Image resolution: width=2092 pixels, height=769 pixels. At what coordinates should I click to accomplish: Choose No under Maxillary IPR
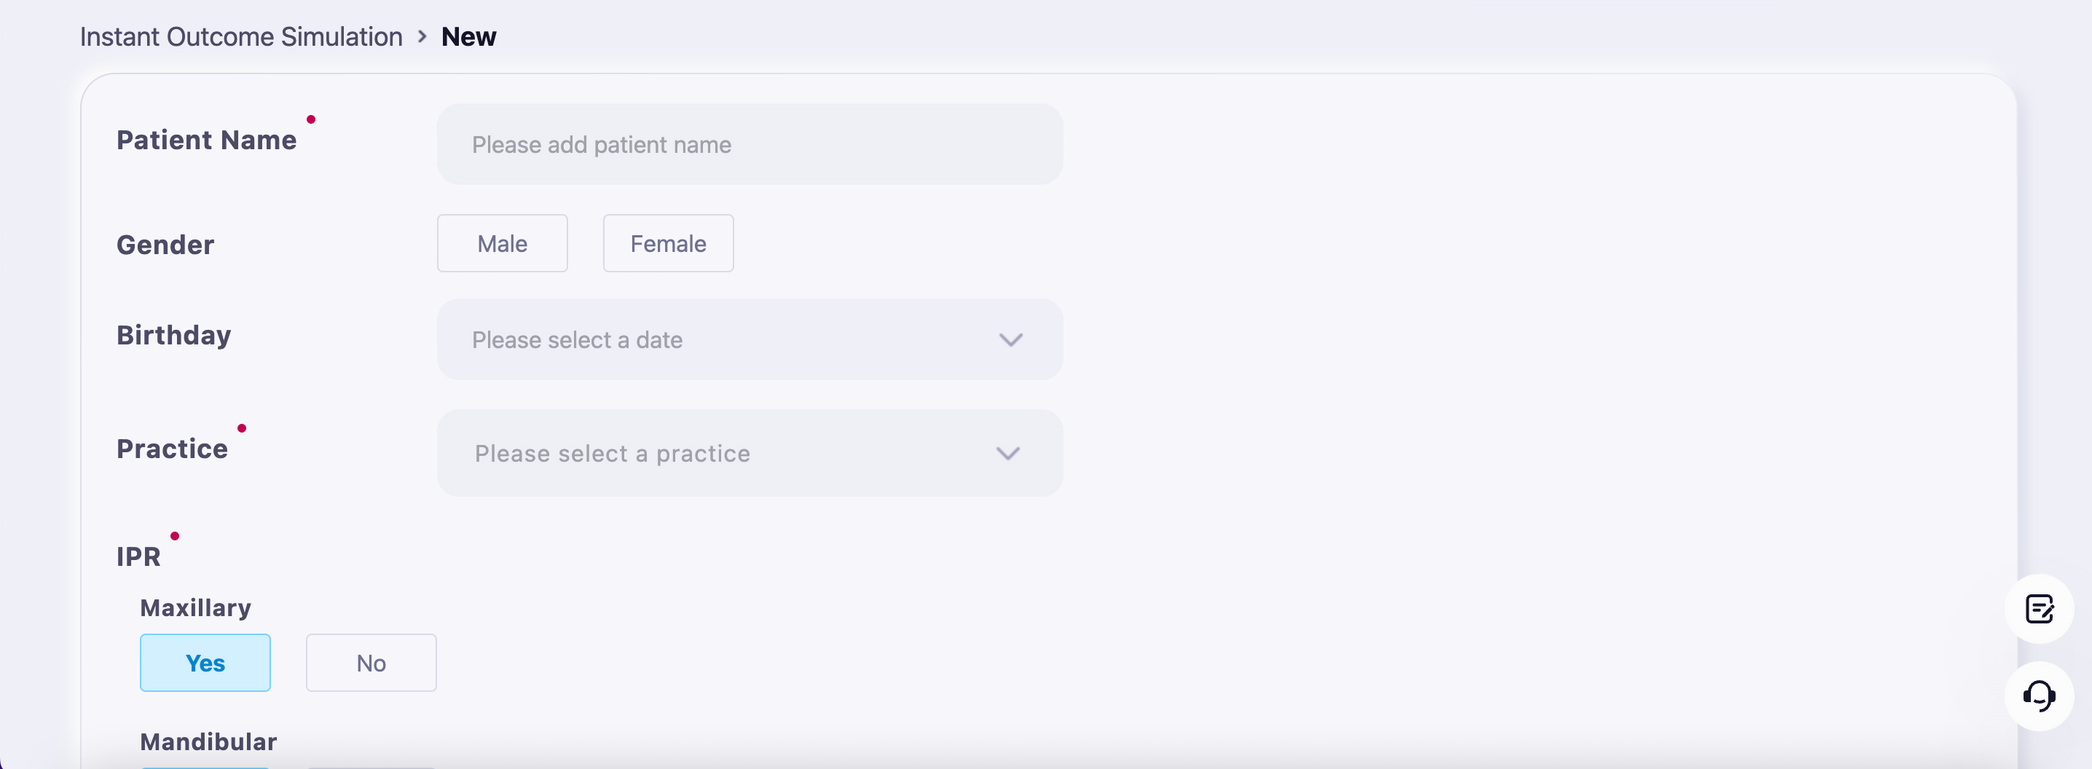(x=371, y=663)
